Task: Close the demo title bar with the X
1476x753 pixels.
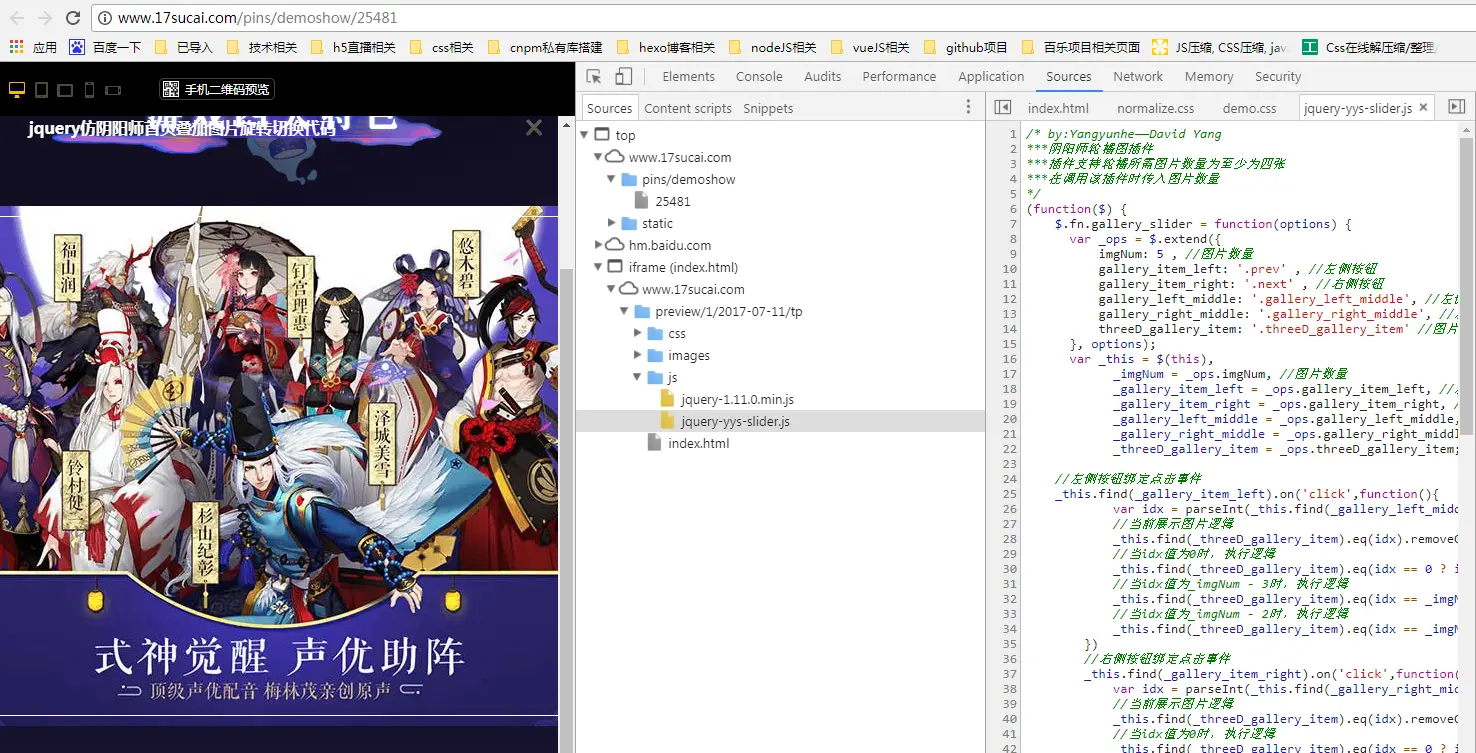Action: 534,127
